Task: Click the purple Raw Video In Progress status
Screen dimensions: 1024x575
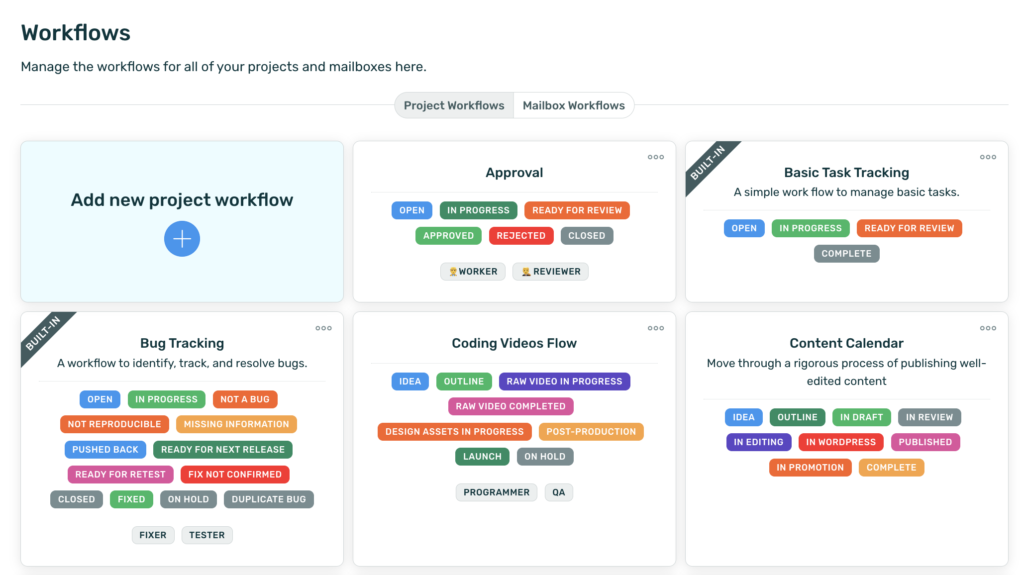Action: point(564,381)
